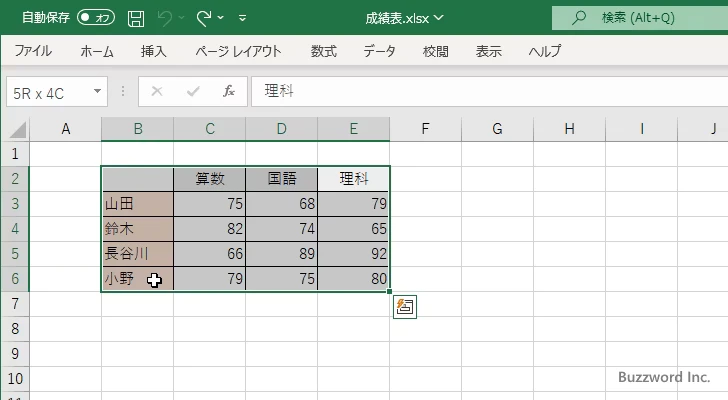The image size is (728, 400).
Task: Click in the formula bar showing 理科
Action: (x=480, y=91)
